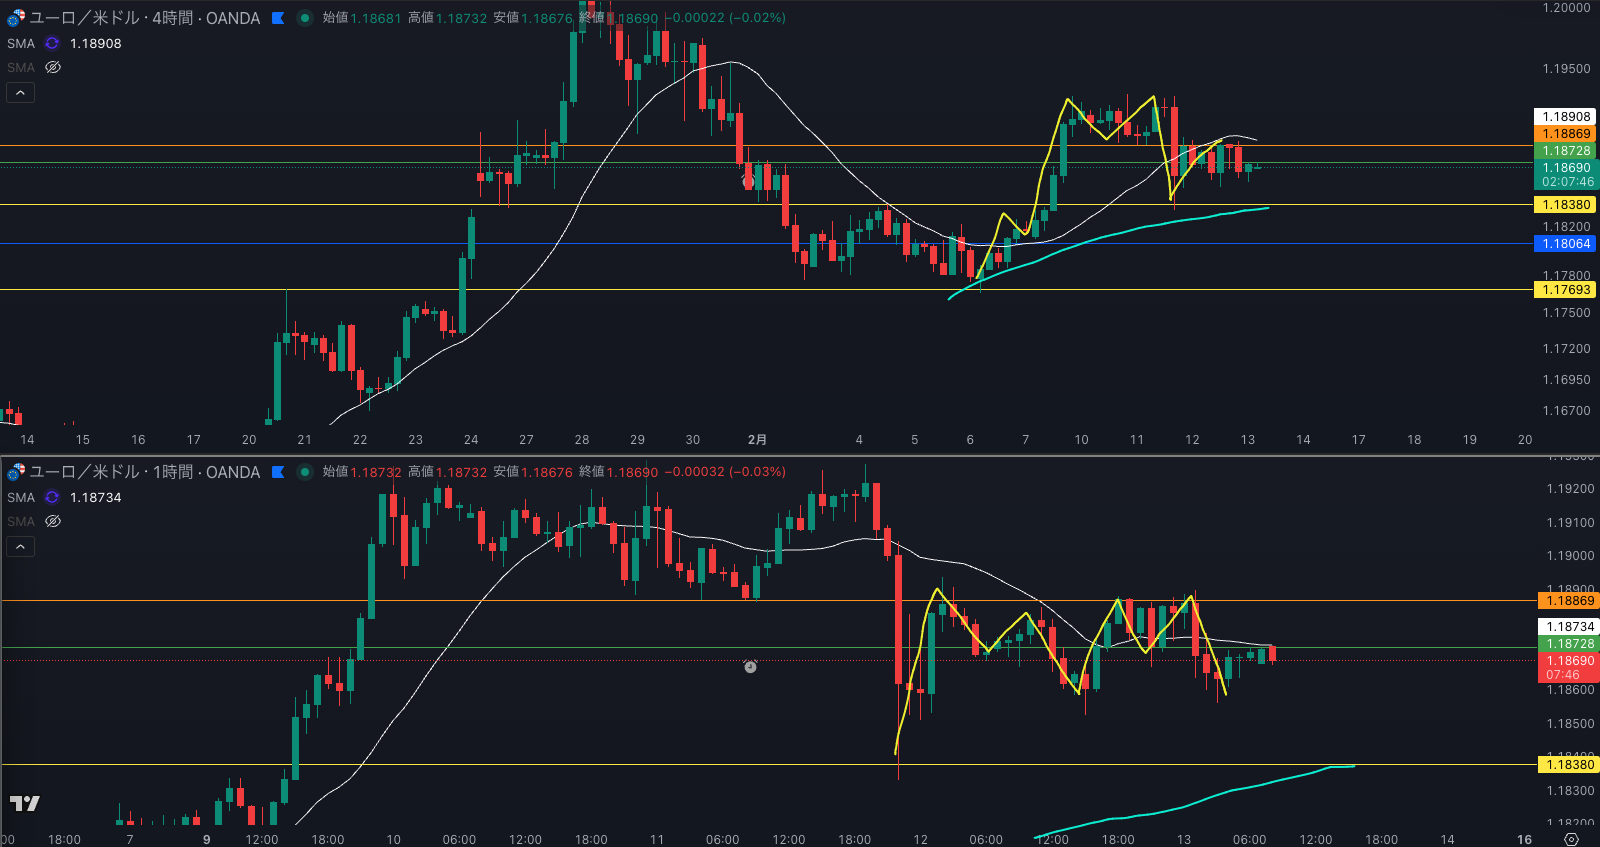Click the EUR/USD flag icon on the 1-hour chart

pos(16,472)
